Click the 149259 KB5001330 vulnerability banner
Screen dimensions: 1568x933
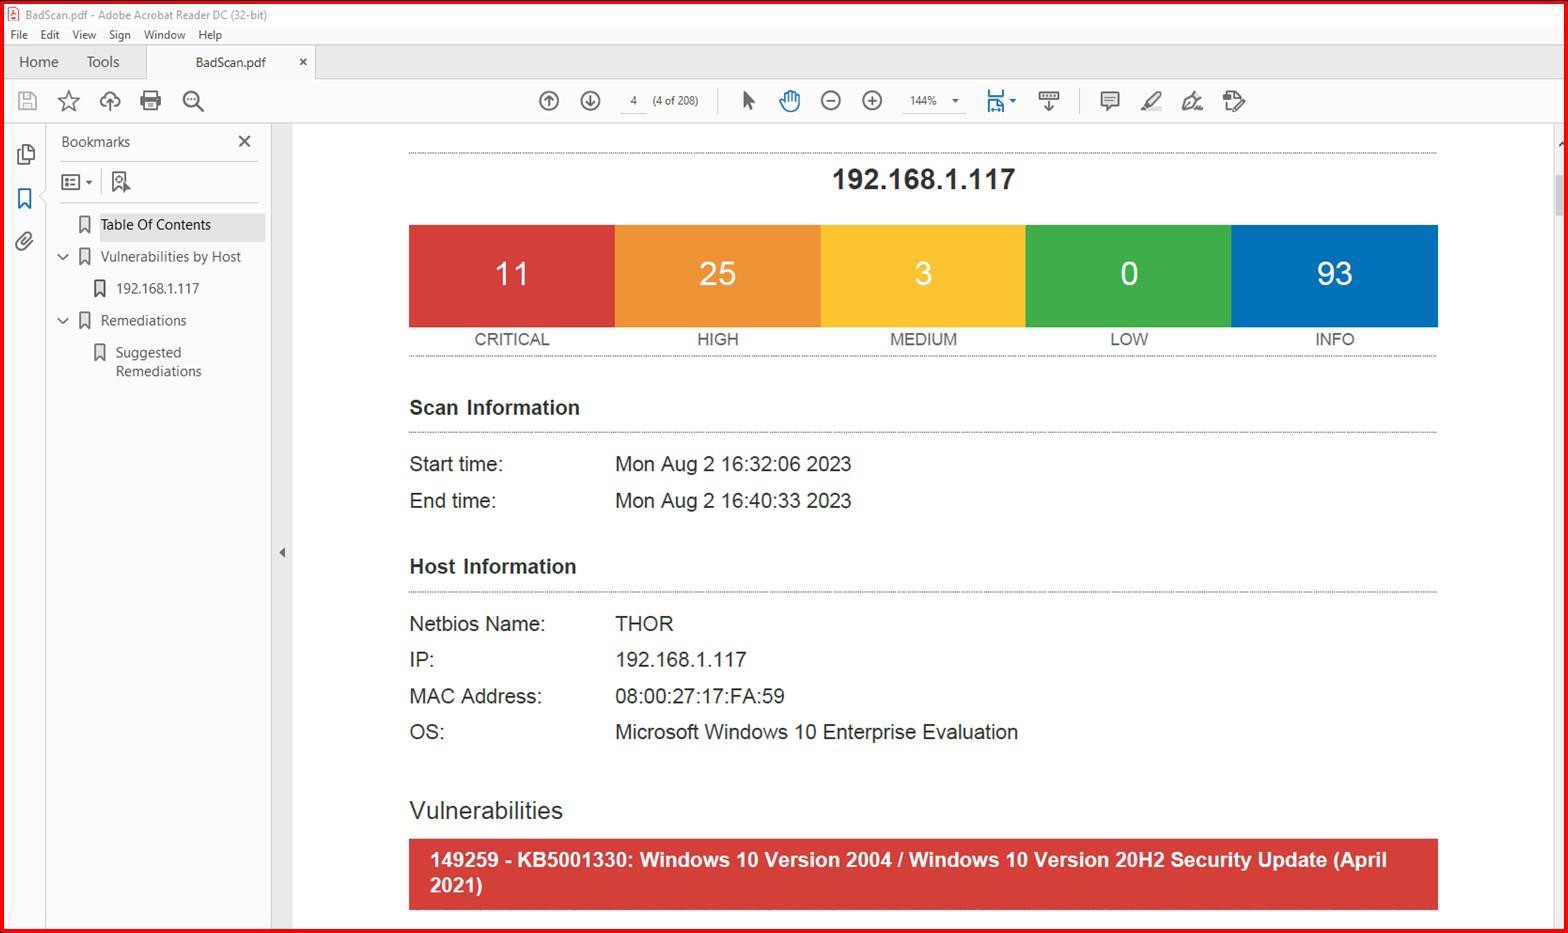[923, 874]
